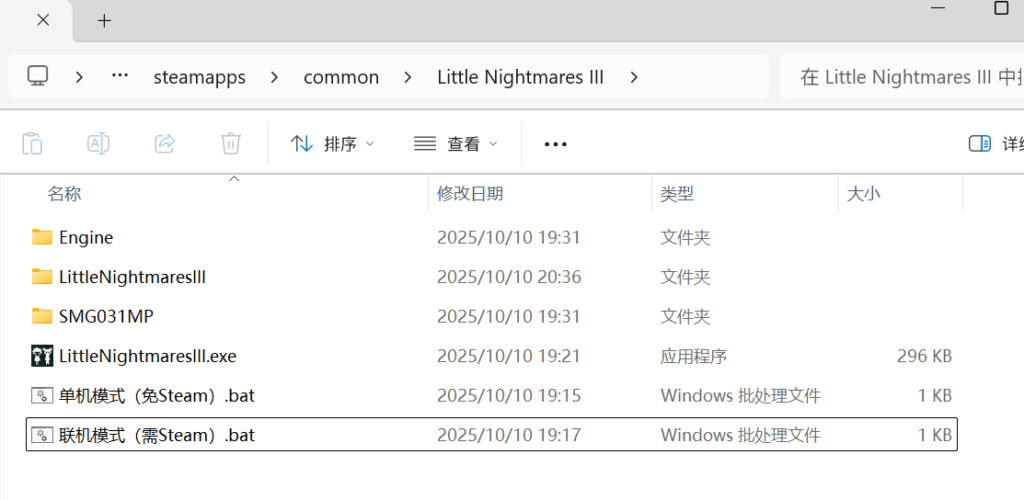The width and height of the screenshot is (1024, 500).
Task: Click the 296 KB size cell
Action: coord(925,356)
